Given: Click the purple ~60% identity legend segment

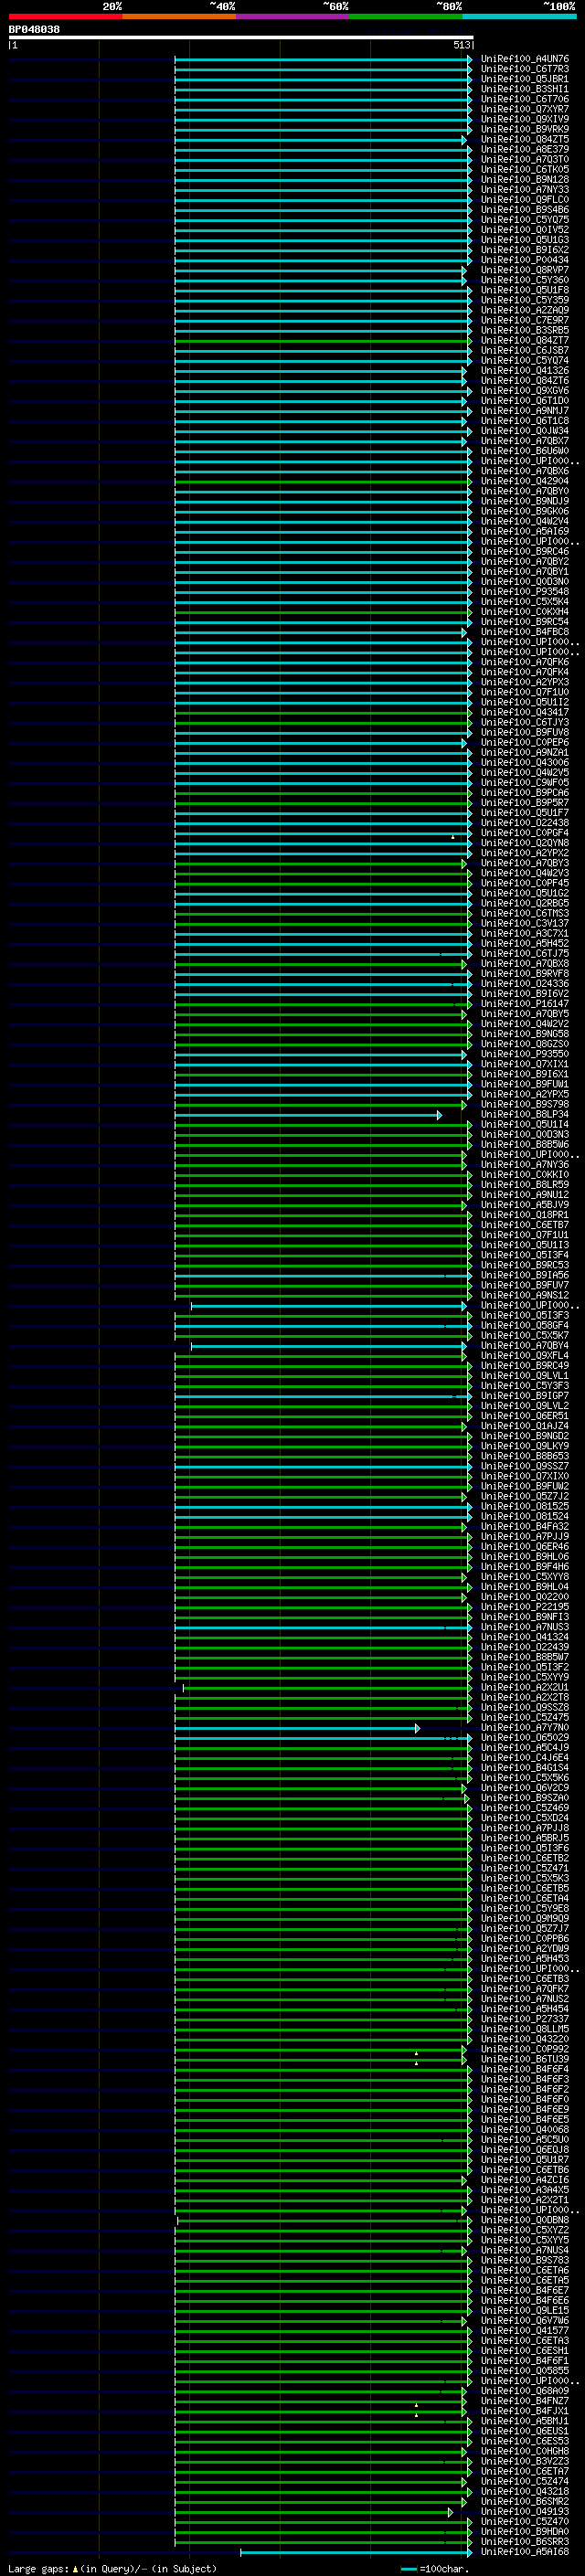Looking at the screenshot, I should (293, 16).
